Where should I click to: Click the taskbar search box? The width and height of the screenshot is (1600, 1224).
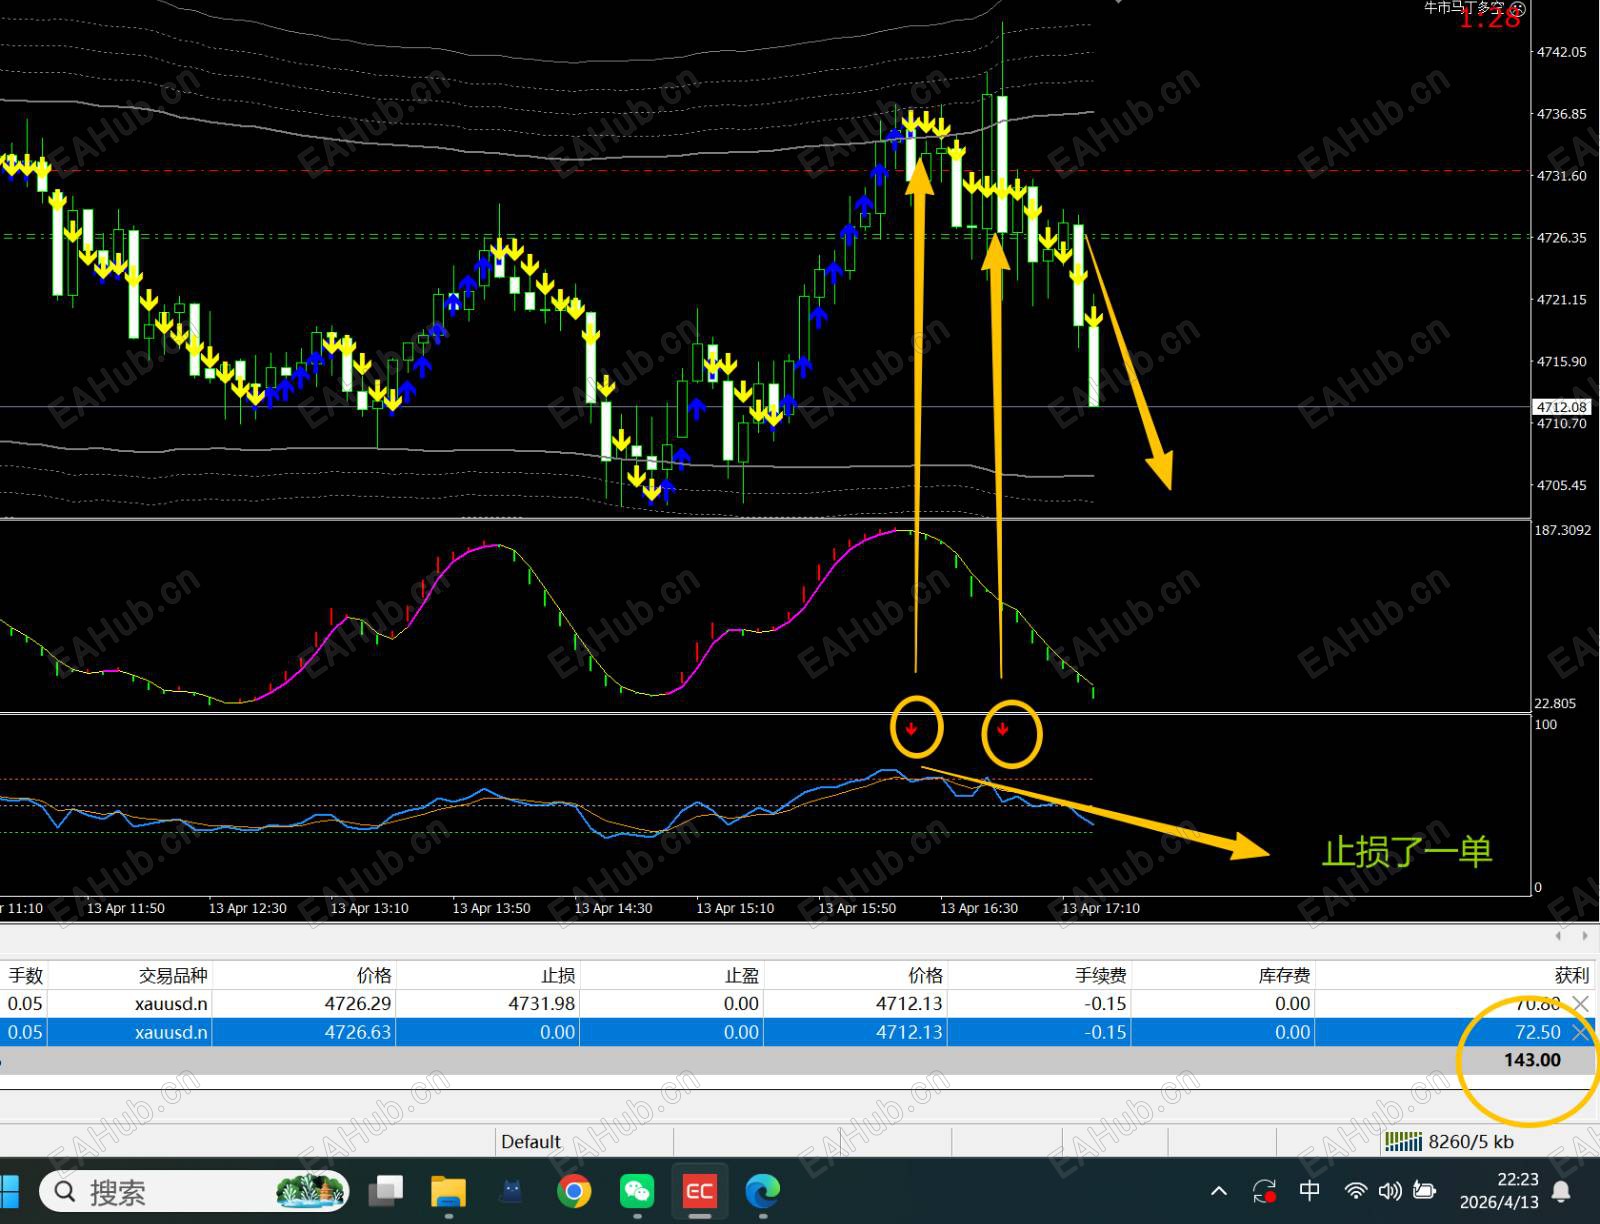[194, 1191]
